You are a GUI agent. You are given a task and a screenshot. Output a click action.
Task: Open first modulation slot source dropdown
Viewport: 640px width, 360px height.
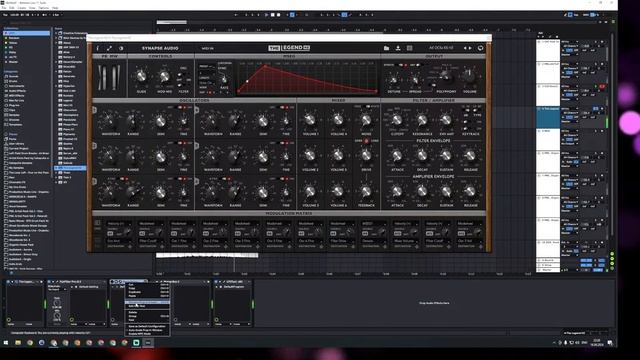(119, 224)
